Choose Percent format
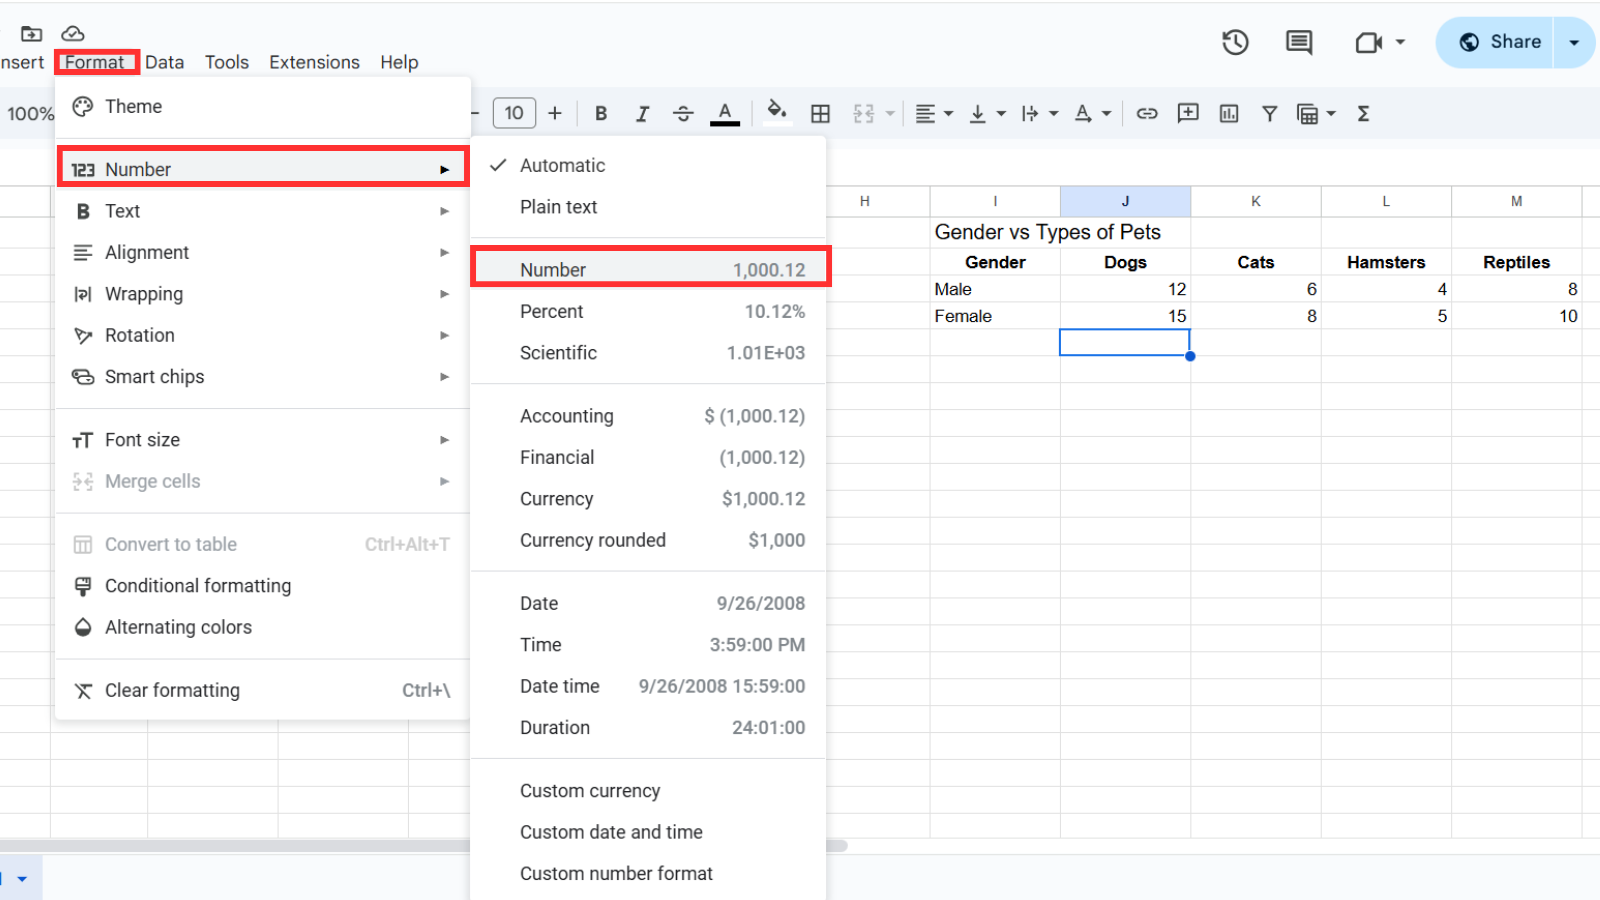This screenshot has width=1600, height=900. point(649,312)
